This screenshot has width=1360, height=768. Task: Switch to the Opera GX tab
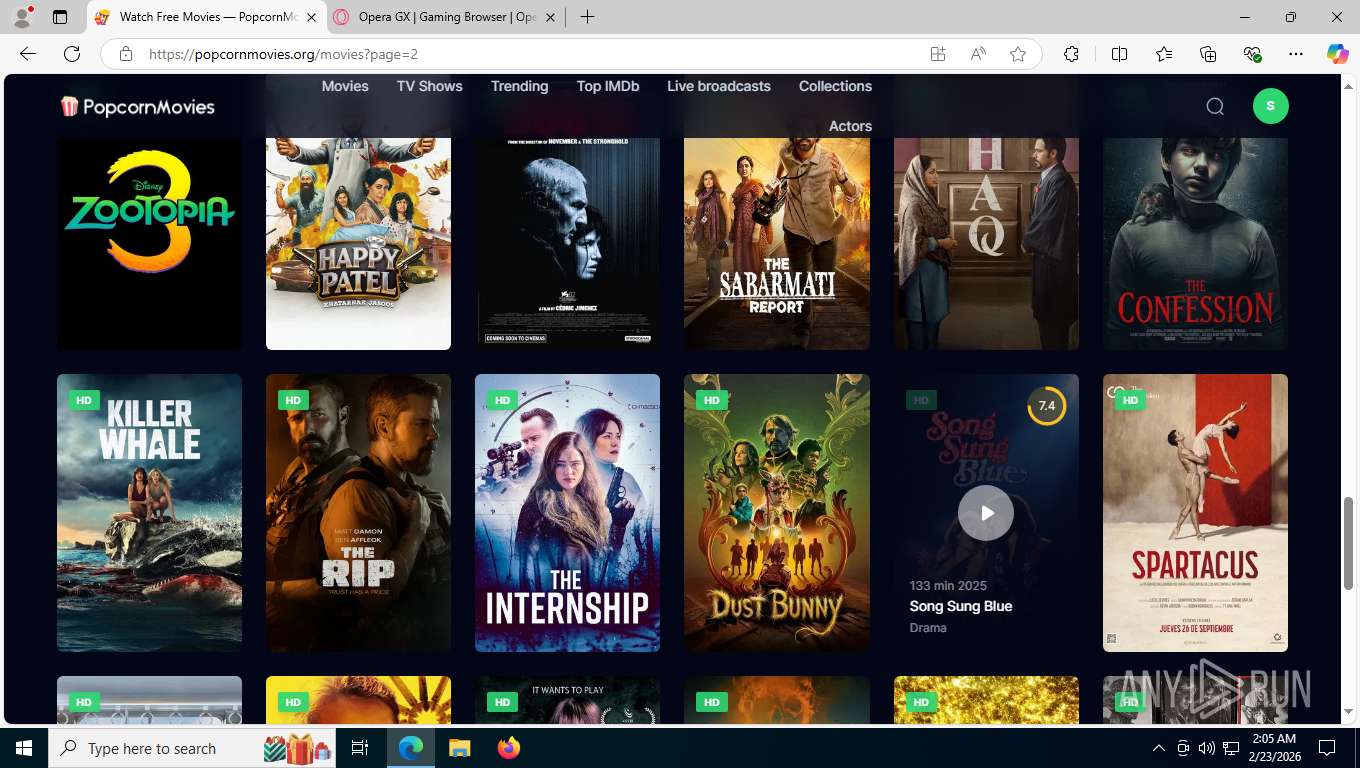tap(443, 17)
